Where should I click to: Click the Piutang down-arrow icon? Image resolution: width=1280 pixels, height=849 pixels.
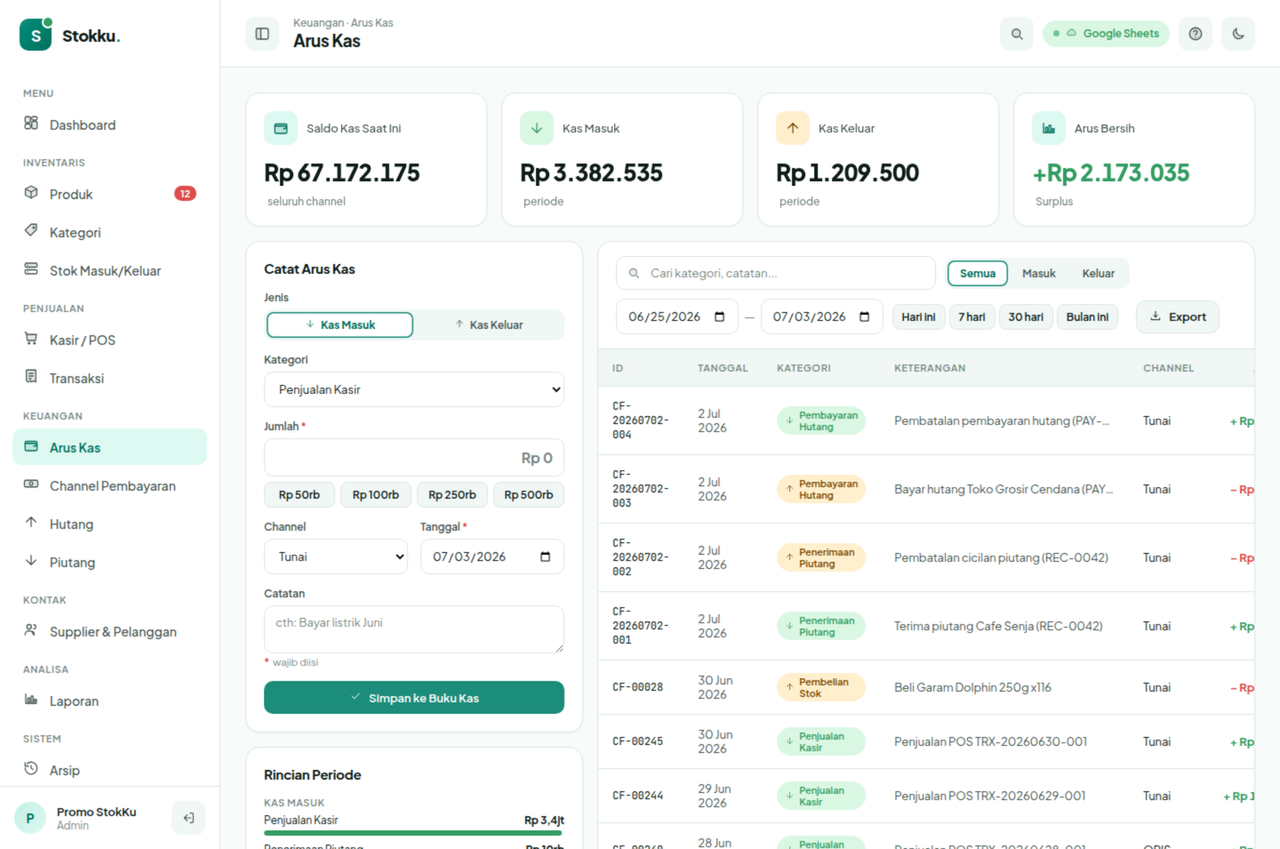[31, 561]
